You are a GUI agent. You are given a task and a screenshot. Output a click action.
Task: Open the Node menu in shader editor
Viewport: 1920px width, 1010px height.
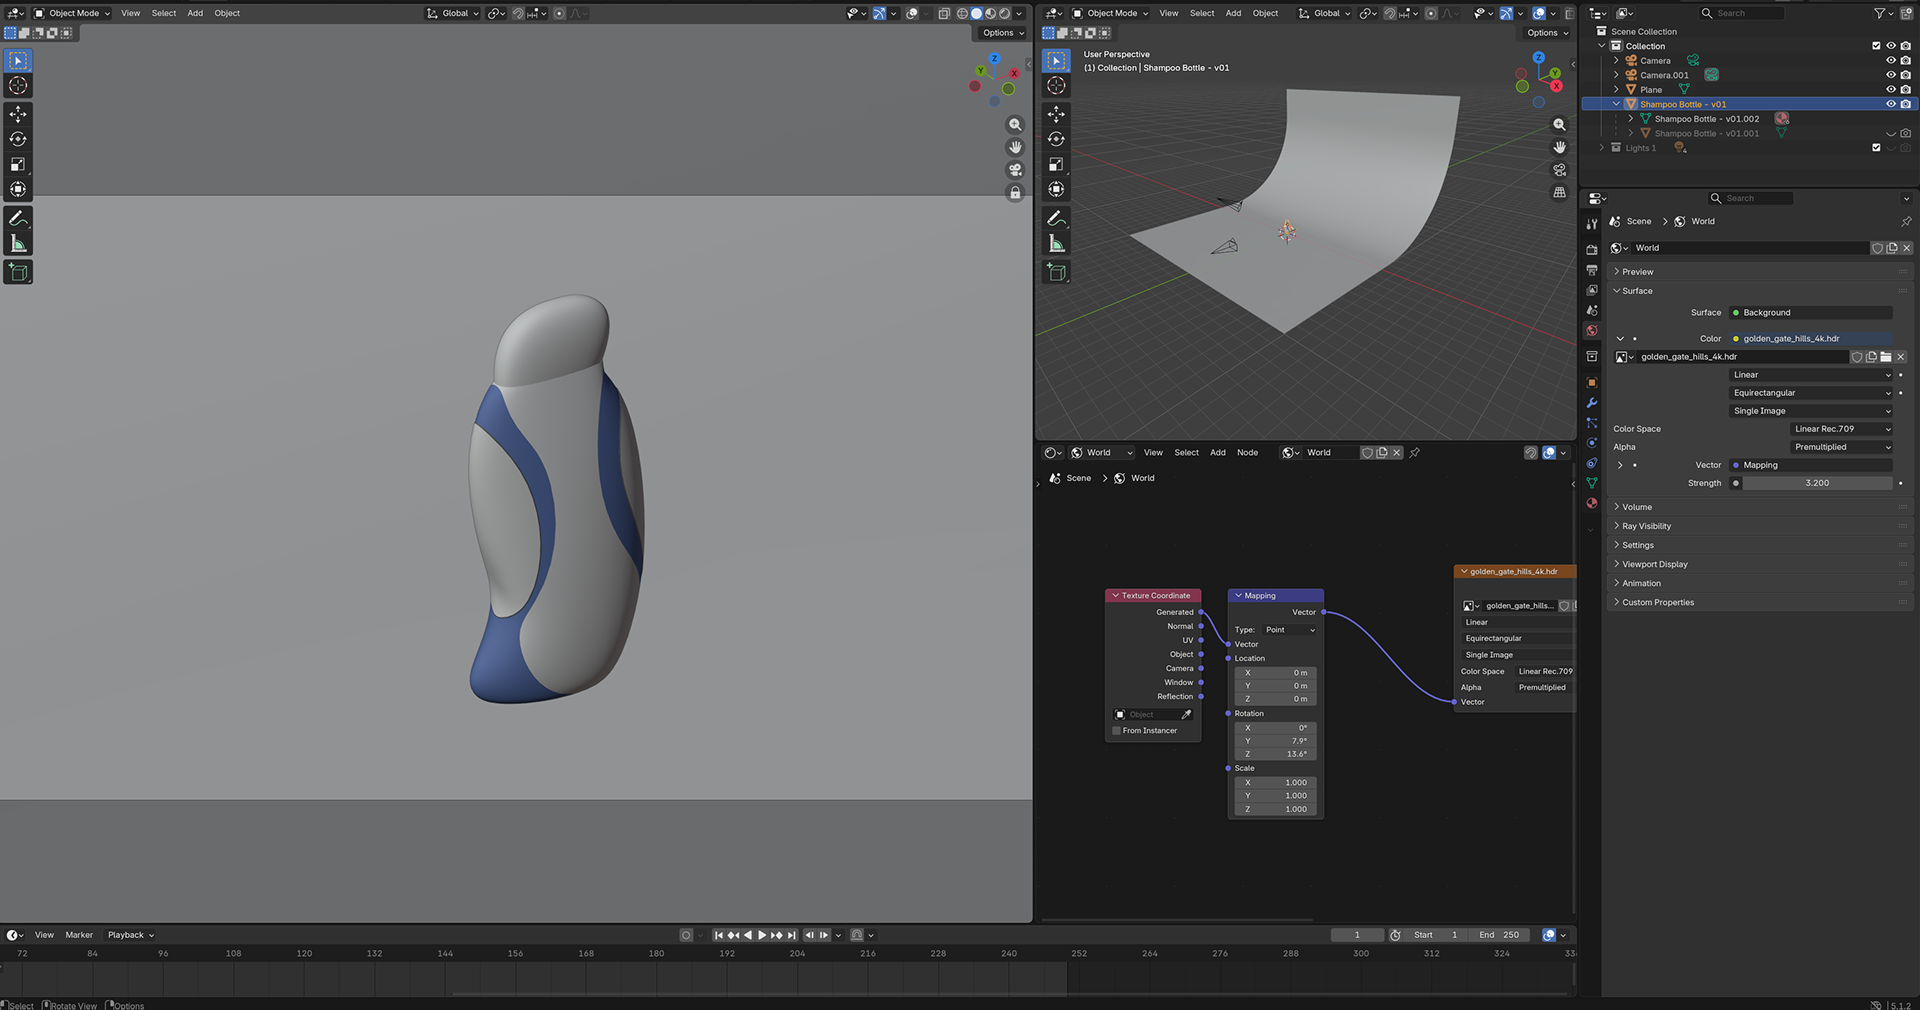(1247, 453)
